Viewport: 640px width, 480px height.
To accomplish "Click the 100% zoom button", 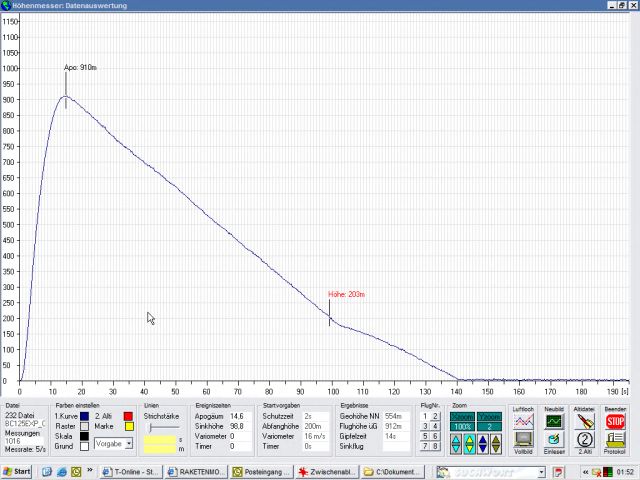I will tap(462, 427).
